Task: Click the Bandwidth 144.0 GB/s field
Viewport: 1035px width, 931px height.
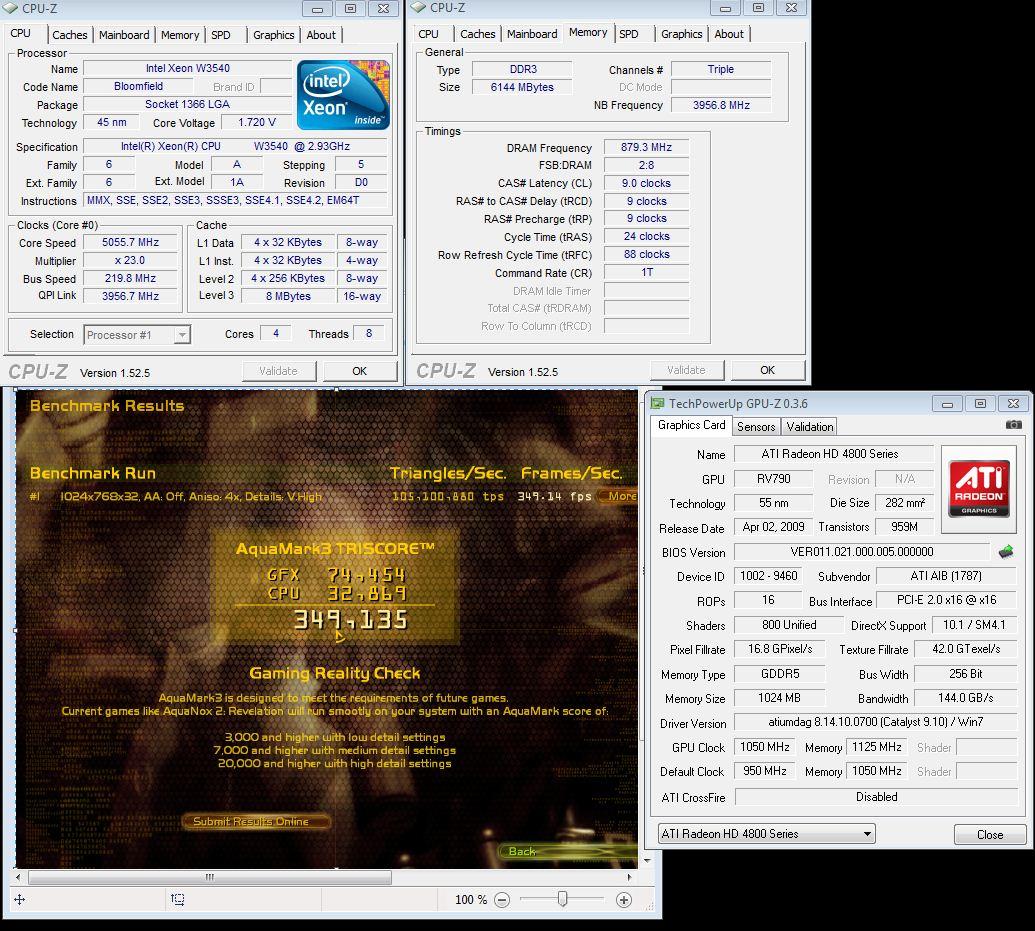Action: 965,698
